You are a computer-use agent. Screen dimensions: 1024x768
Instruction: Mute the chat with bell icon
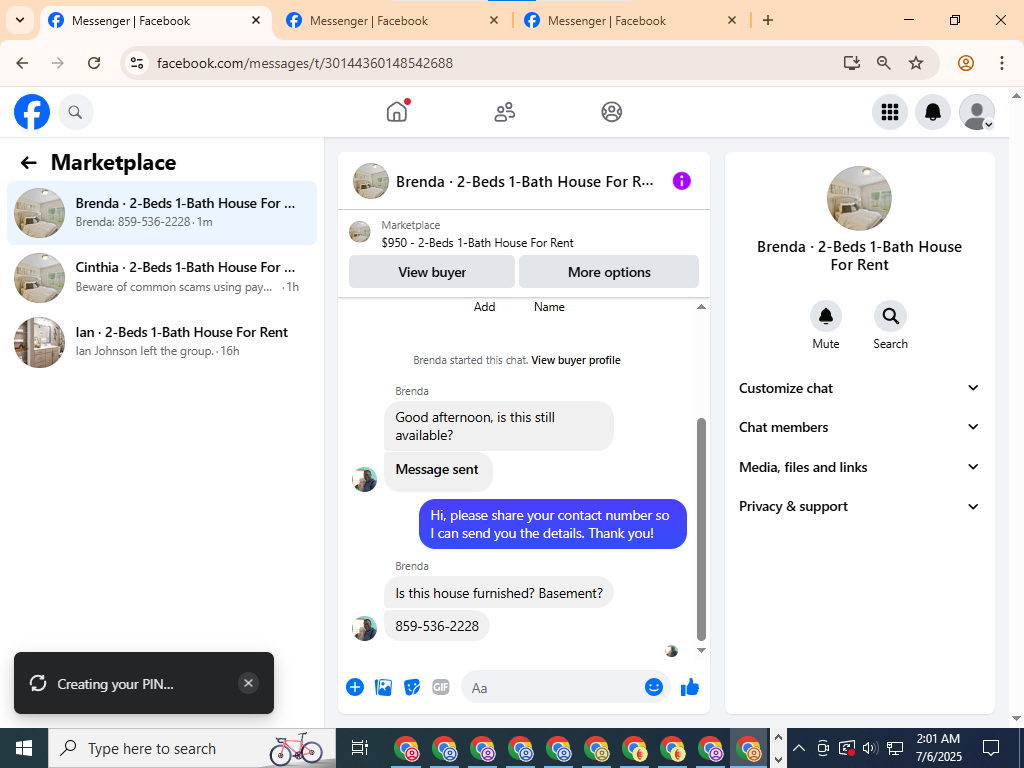click(825, 316)
